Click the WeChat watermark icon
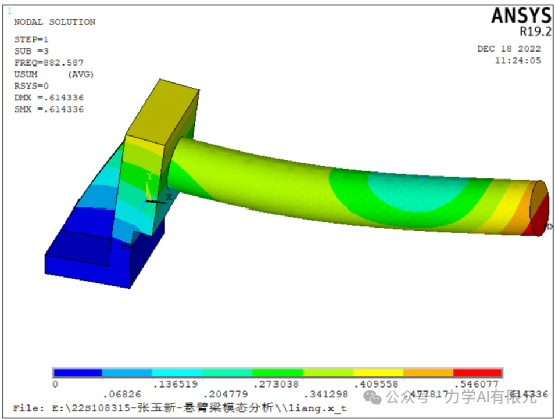The height and width of the screenshot is (419, 555). pyautogui.click(x=373, y=397)
